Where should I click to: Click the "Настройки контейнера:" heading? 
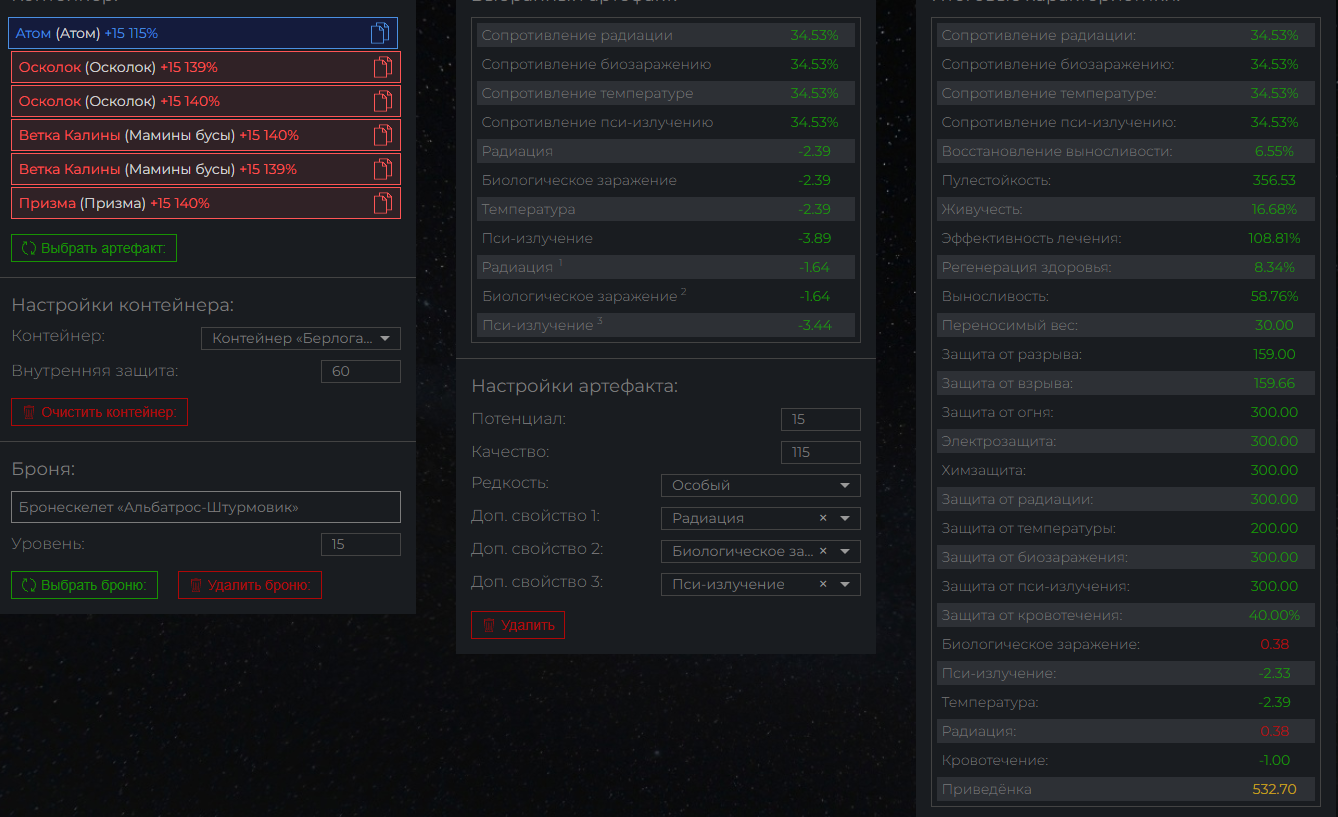pos(123,306)
